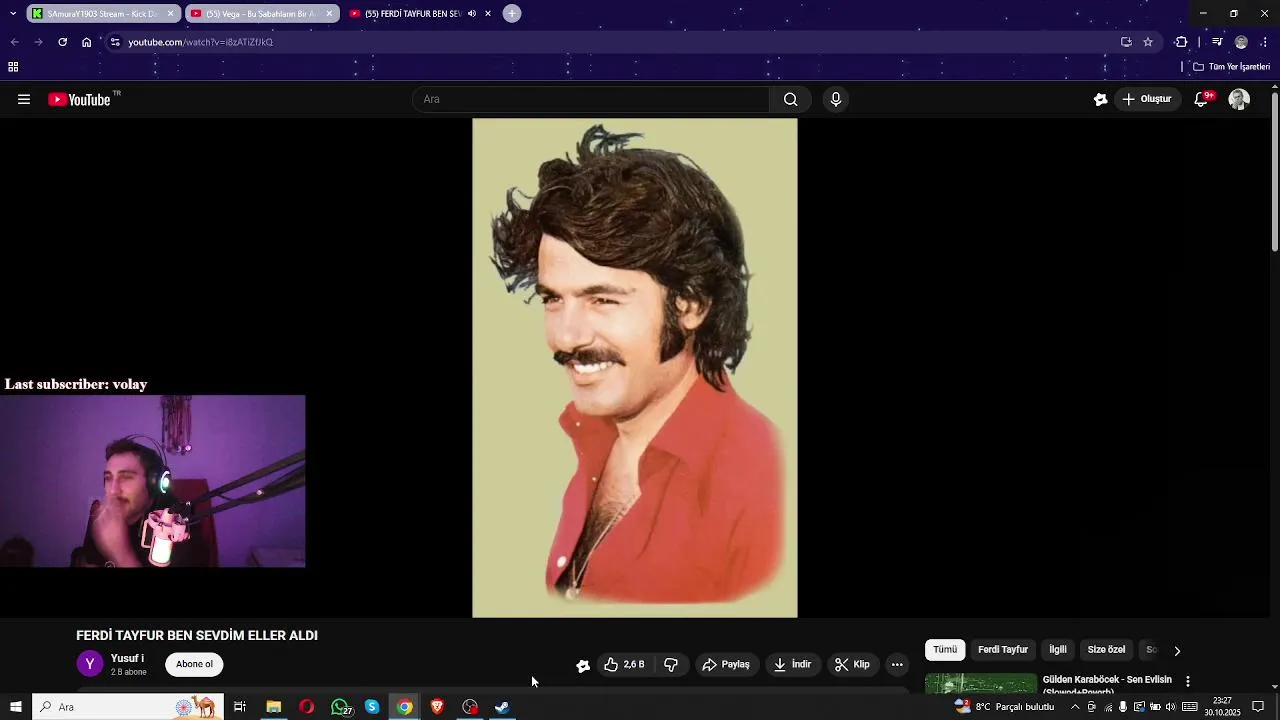Dislike the Ferdi Tayfur video
The height and width of the screenshot is (720, 1280).
[x=671, y=665]
